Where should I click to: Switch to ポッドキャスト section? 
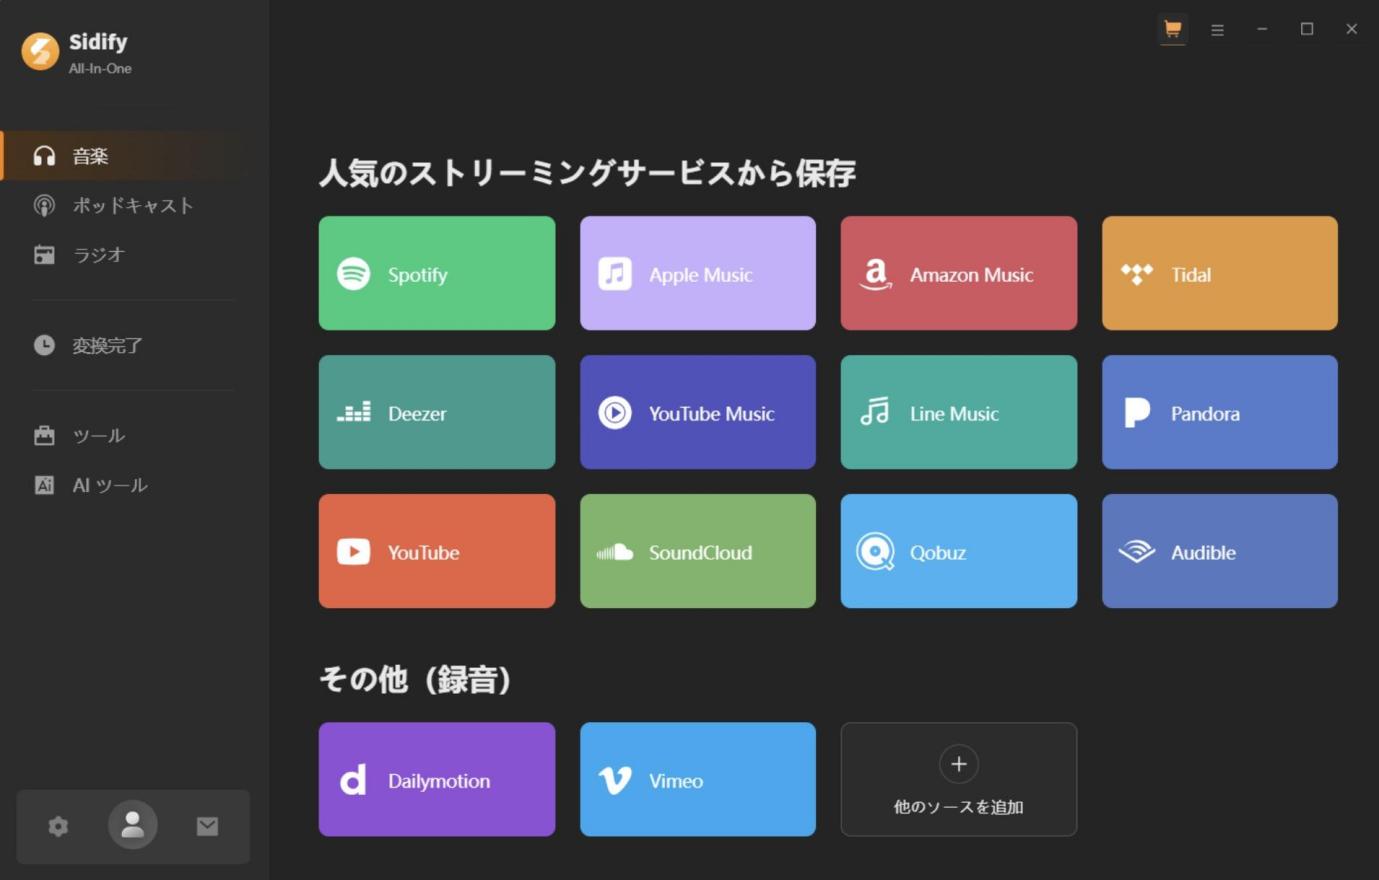click(125, 206)
